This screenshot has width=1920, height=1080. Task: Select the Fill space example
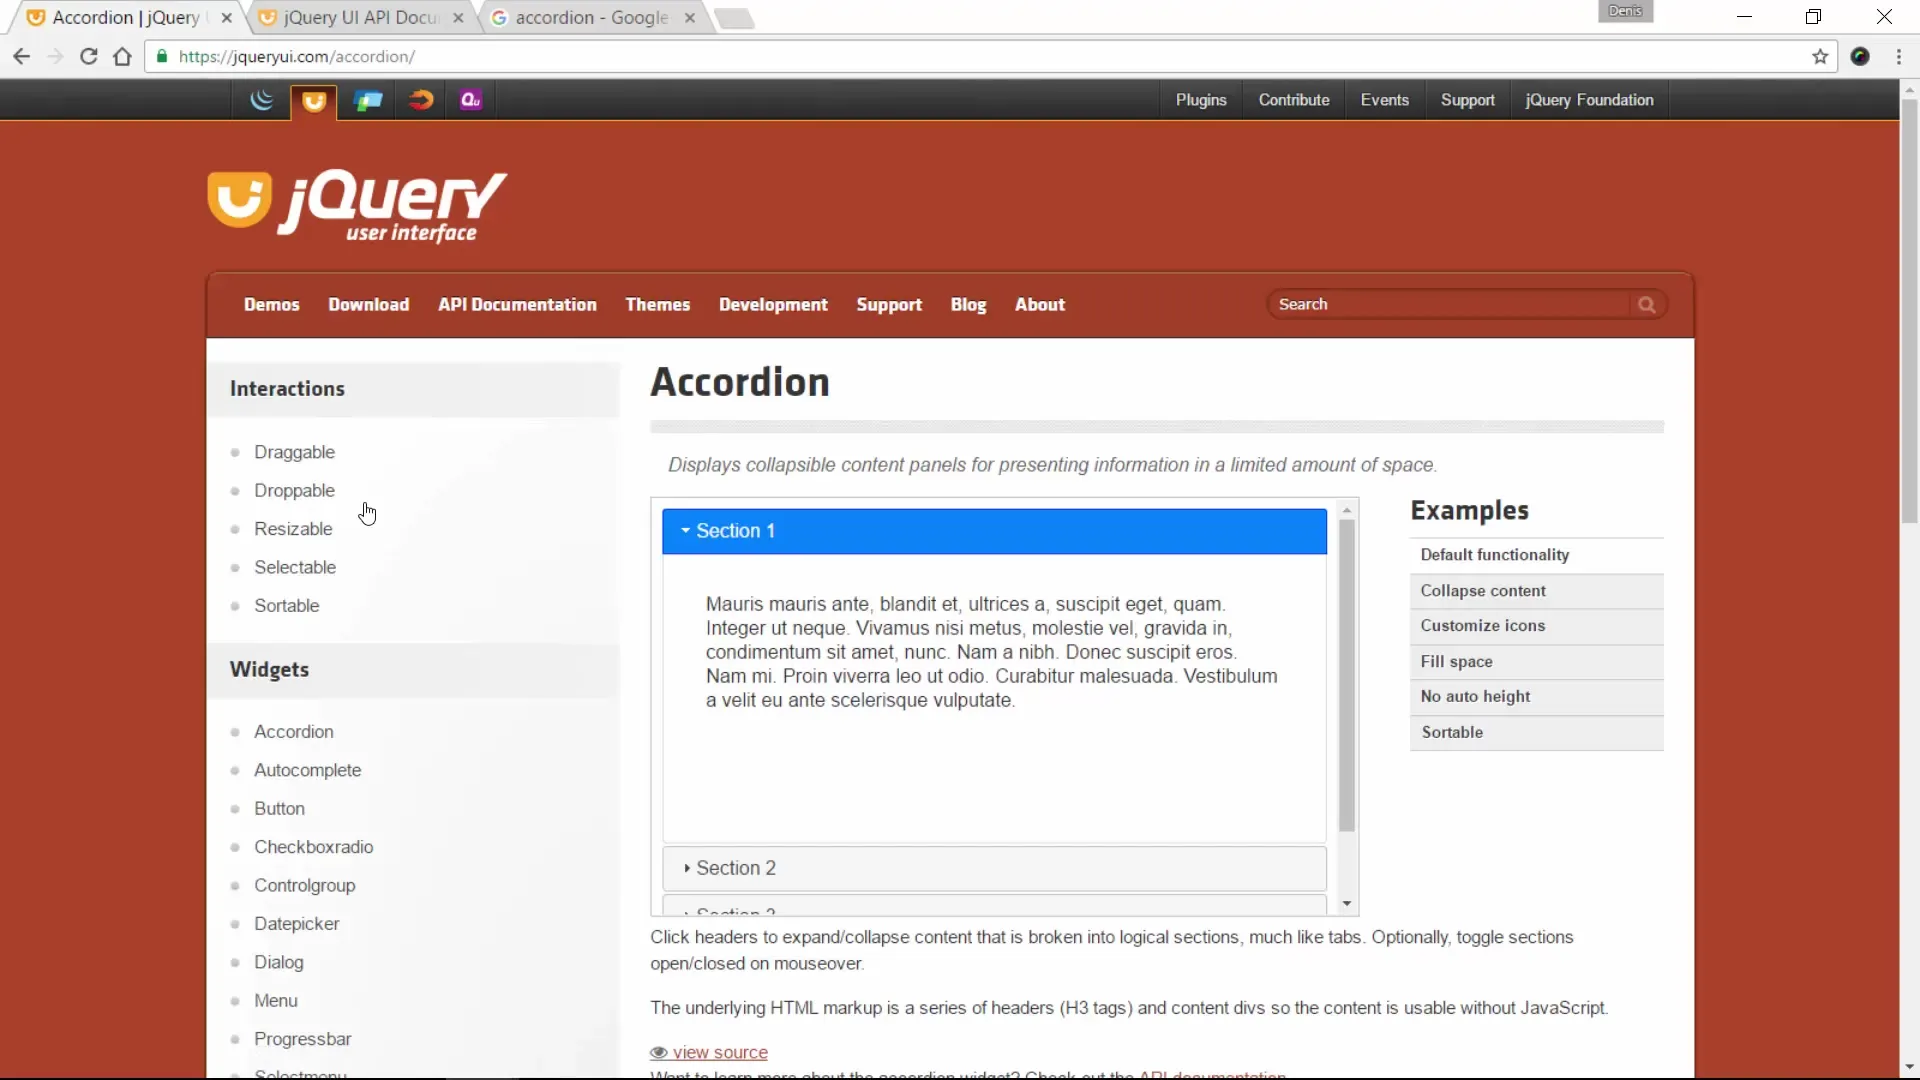(x=1536, y=662)
